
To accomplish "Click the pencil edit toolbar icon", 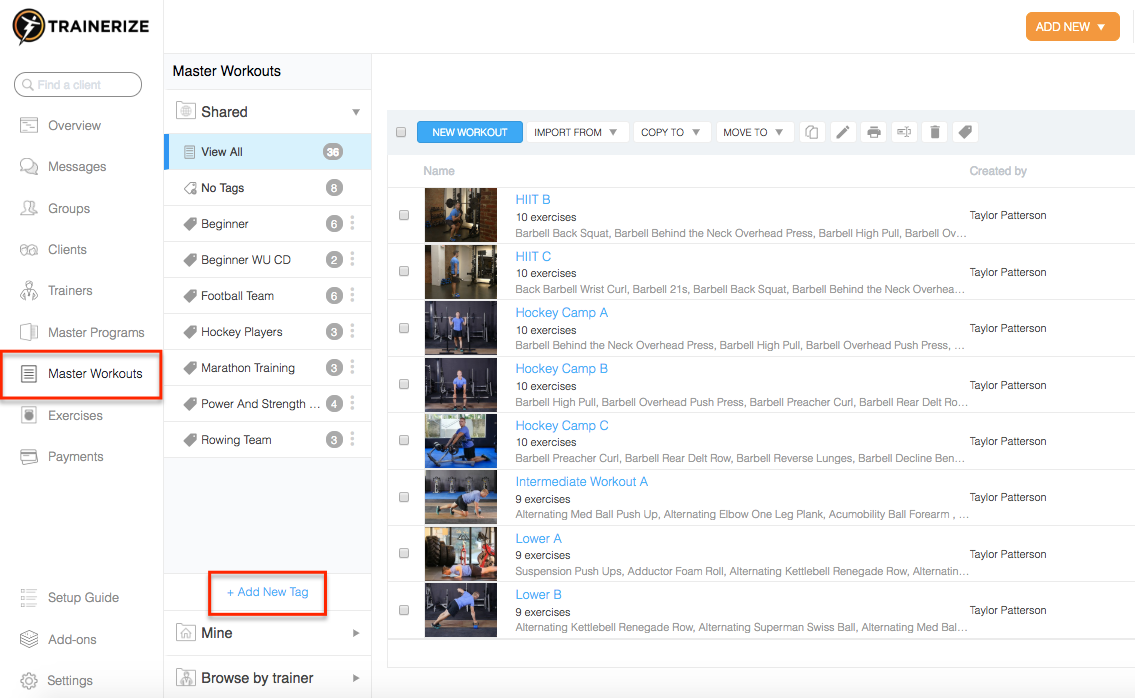I will click(x=843, y=132).
